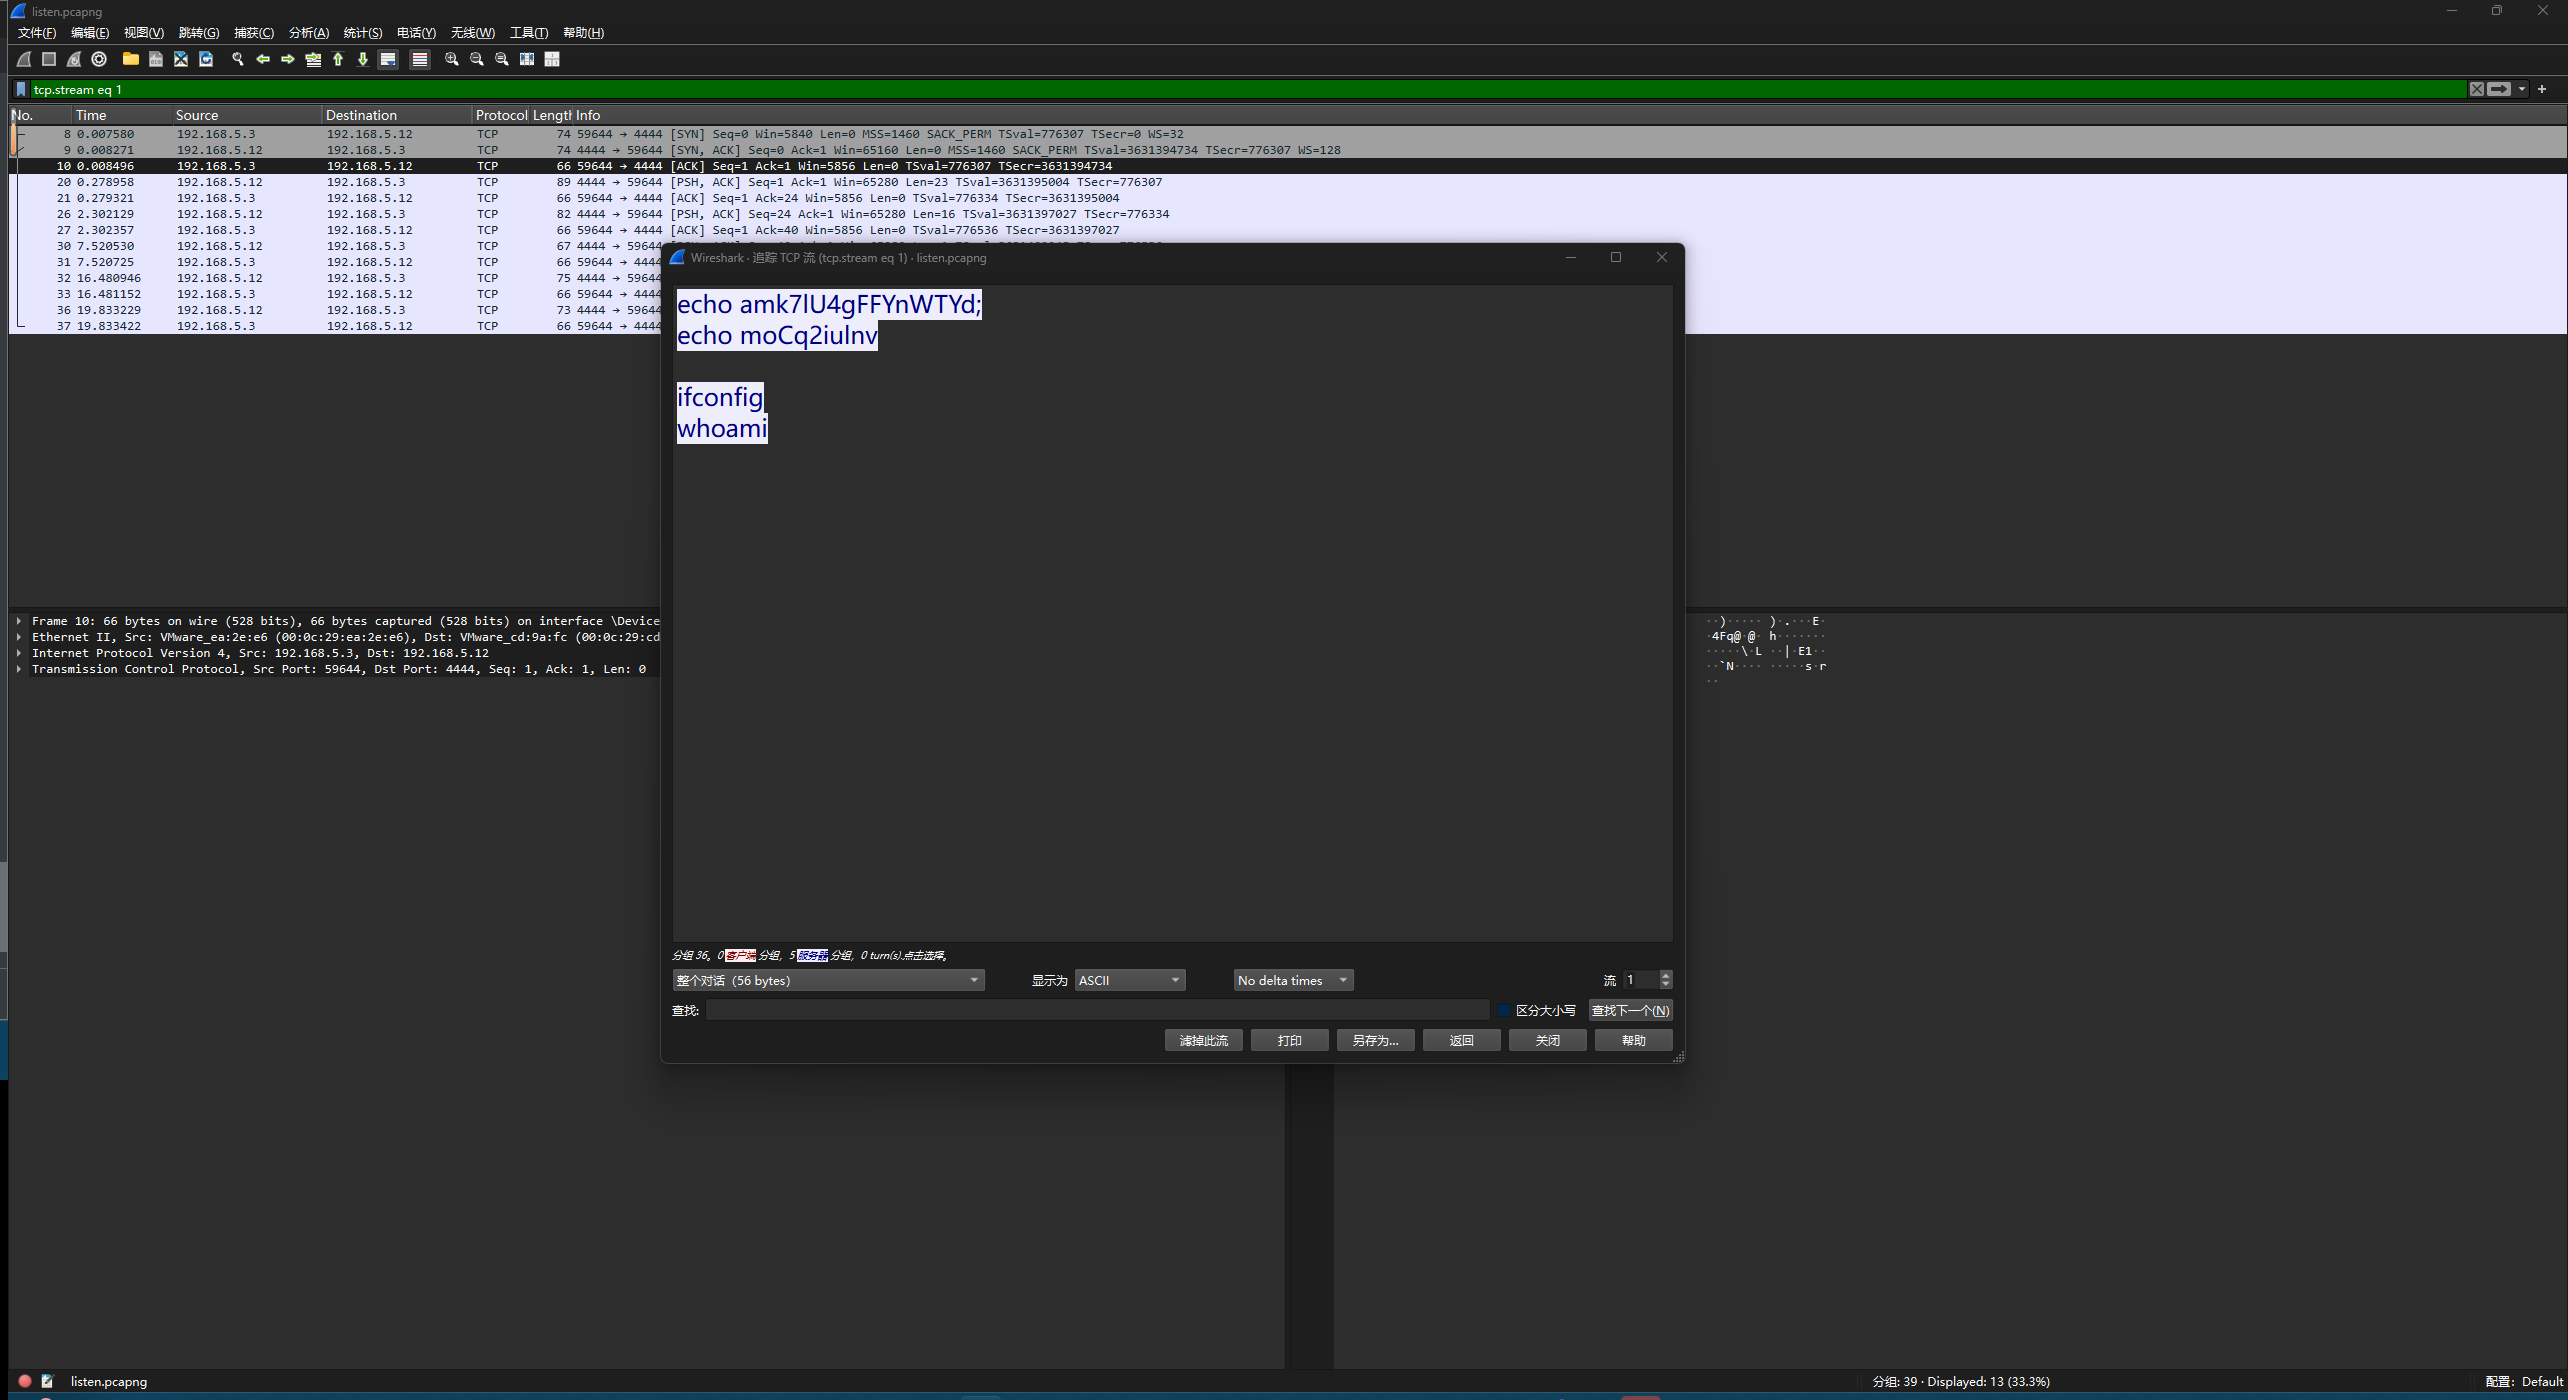
Task: Open the No delta times dropdown
Action: [x=1292, y=980]
